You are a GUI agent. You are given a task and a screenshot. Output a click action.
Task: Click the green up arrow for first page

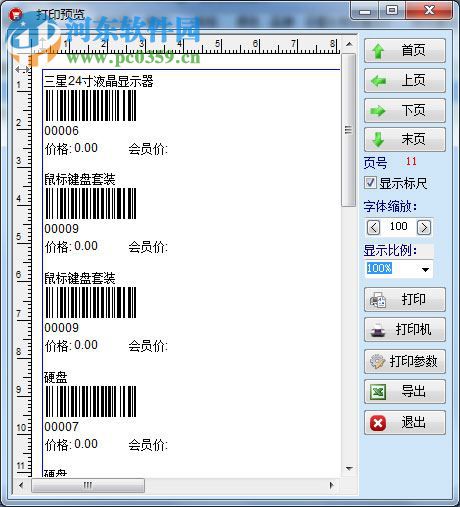click(378, 51)
